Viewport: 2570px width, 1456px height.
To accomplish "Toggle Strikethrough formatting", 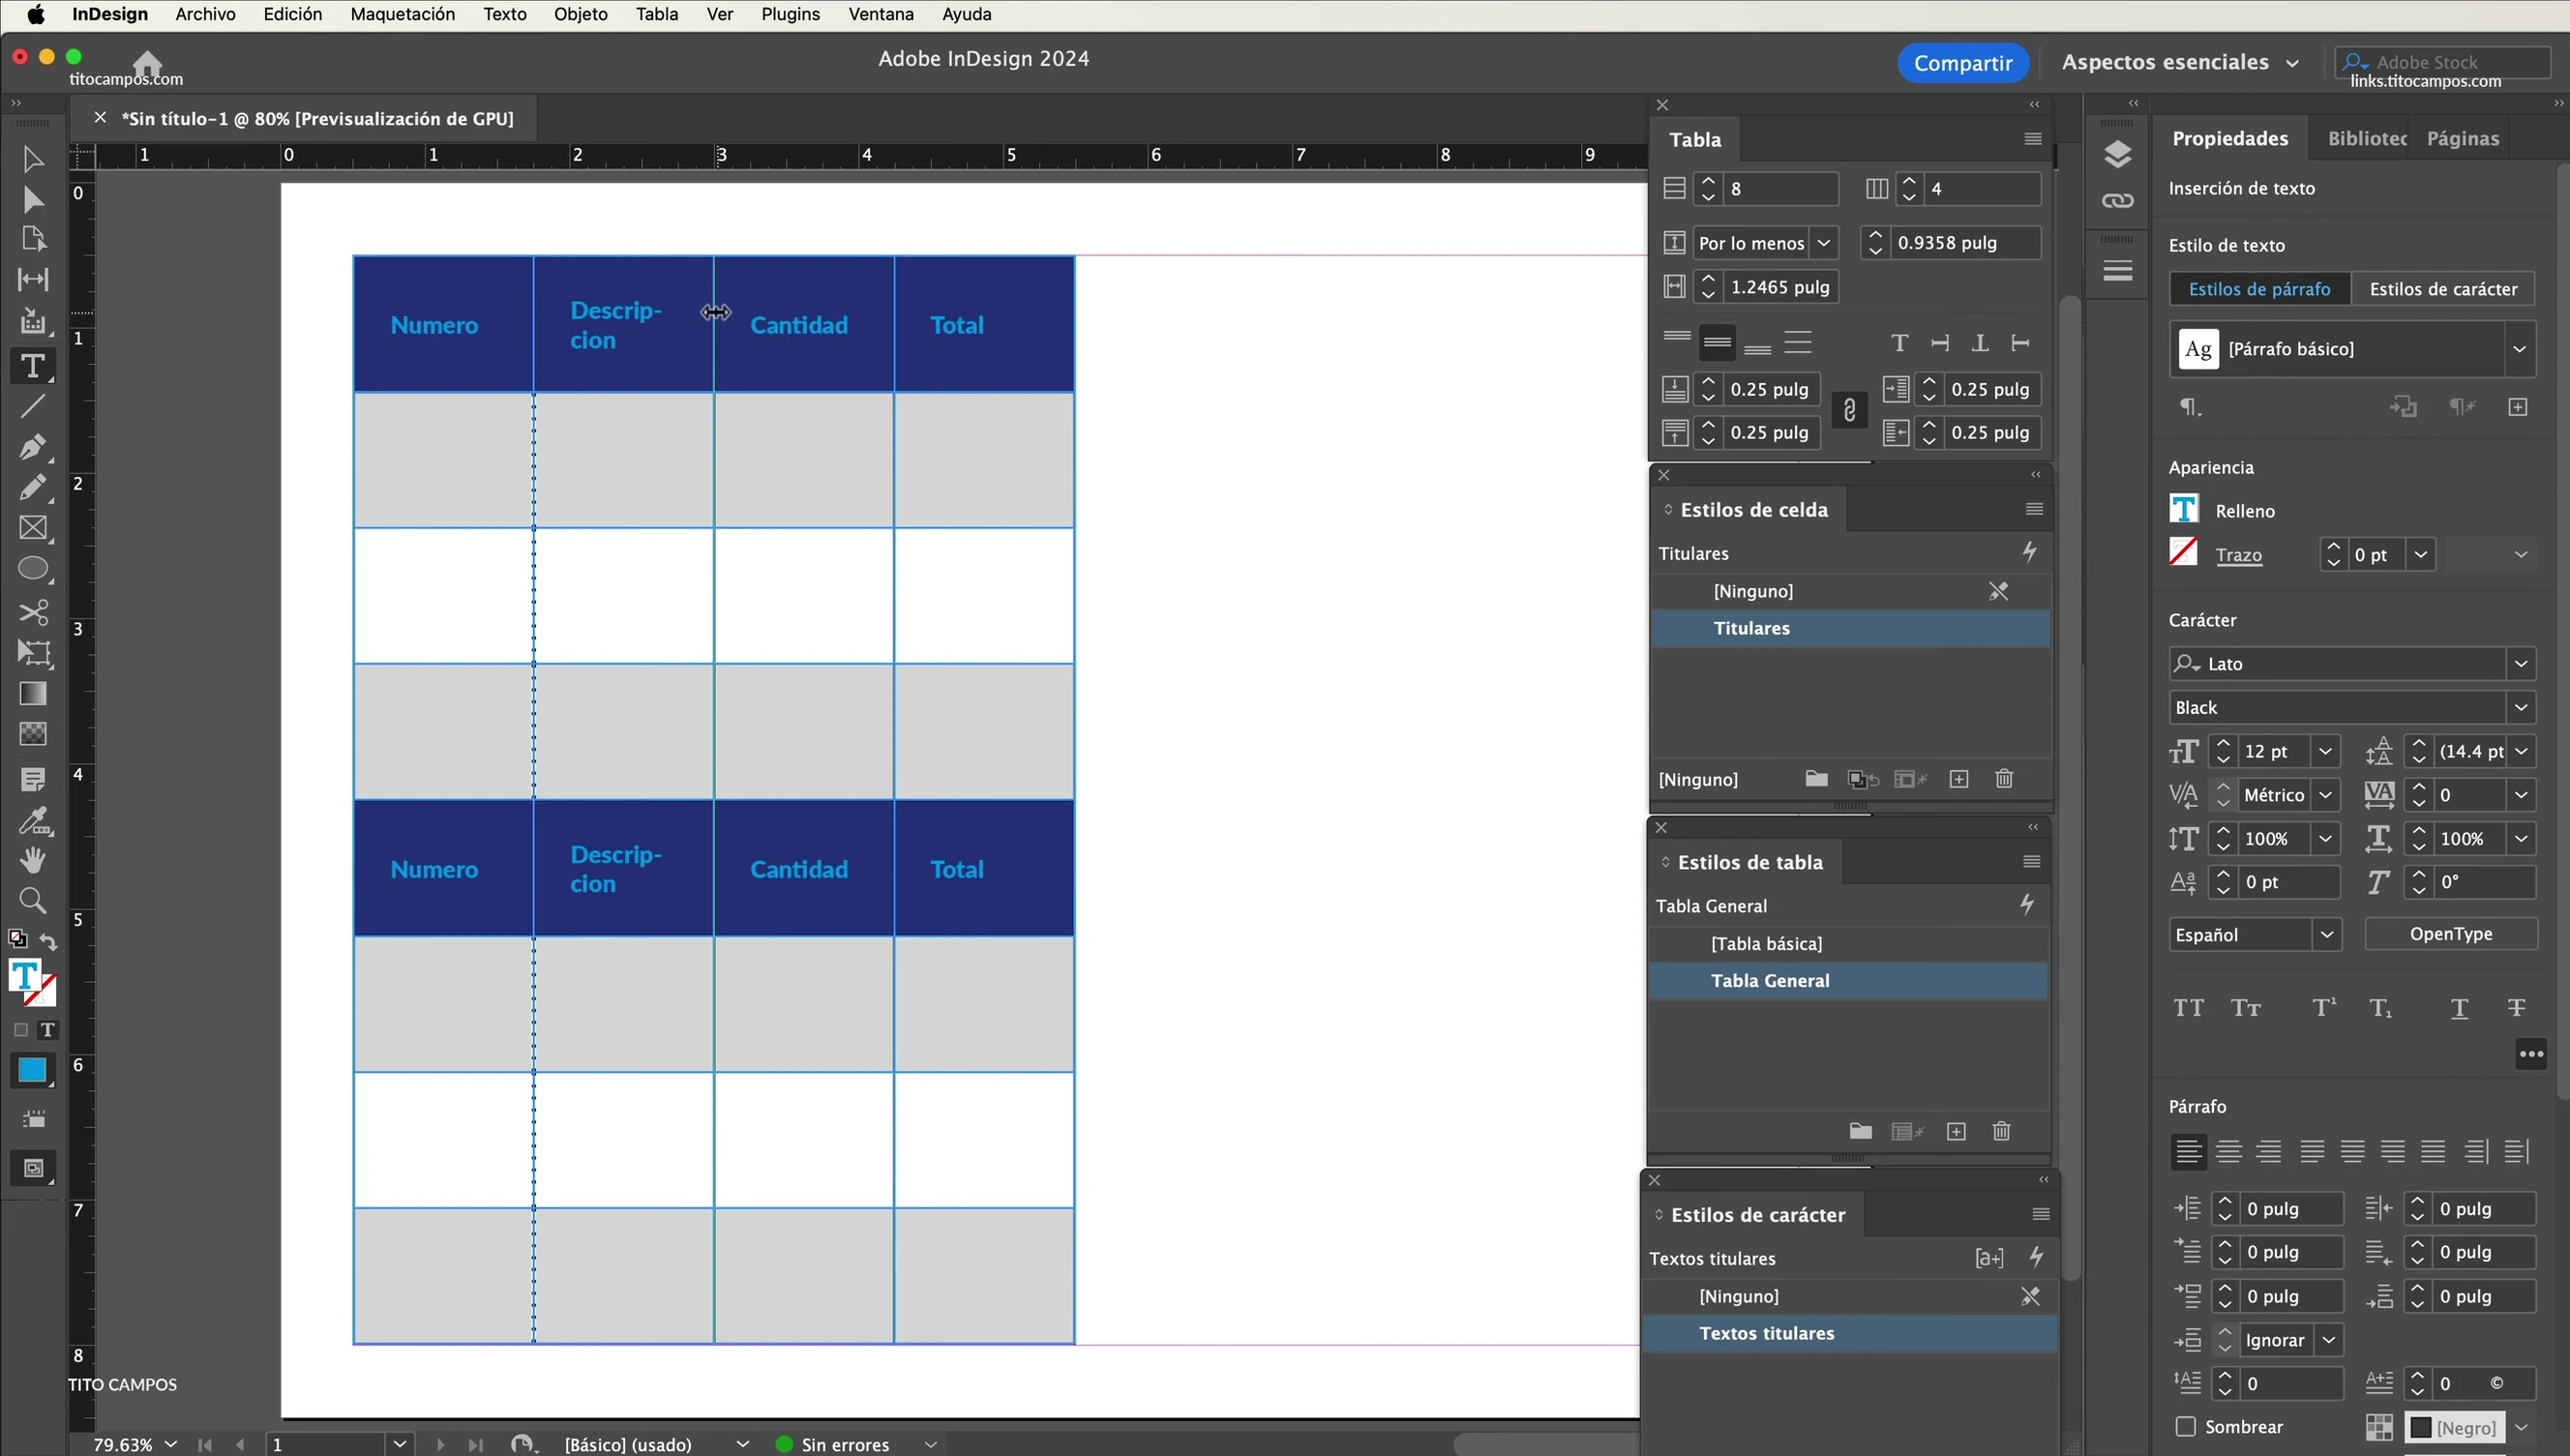I will coord(2517,1008).
